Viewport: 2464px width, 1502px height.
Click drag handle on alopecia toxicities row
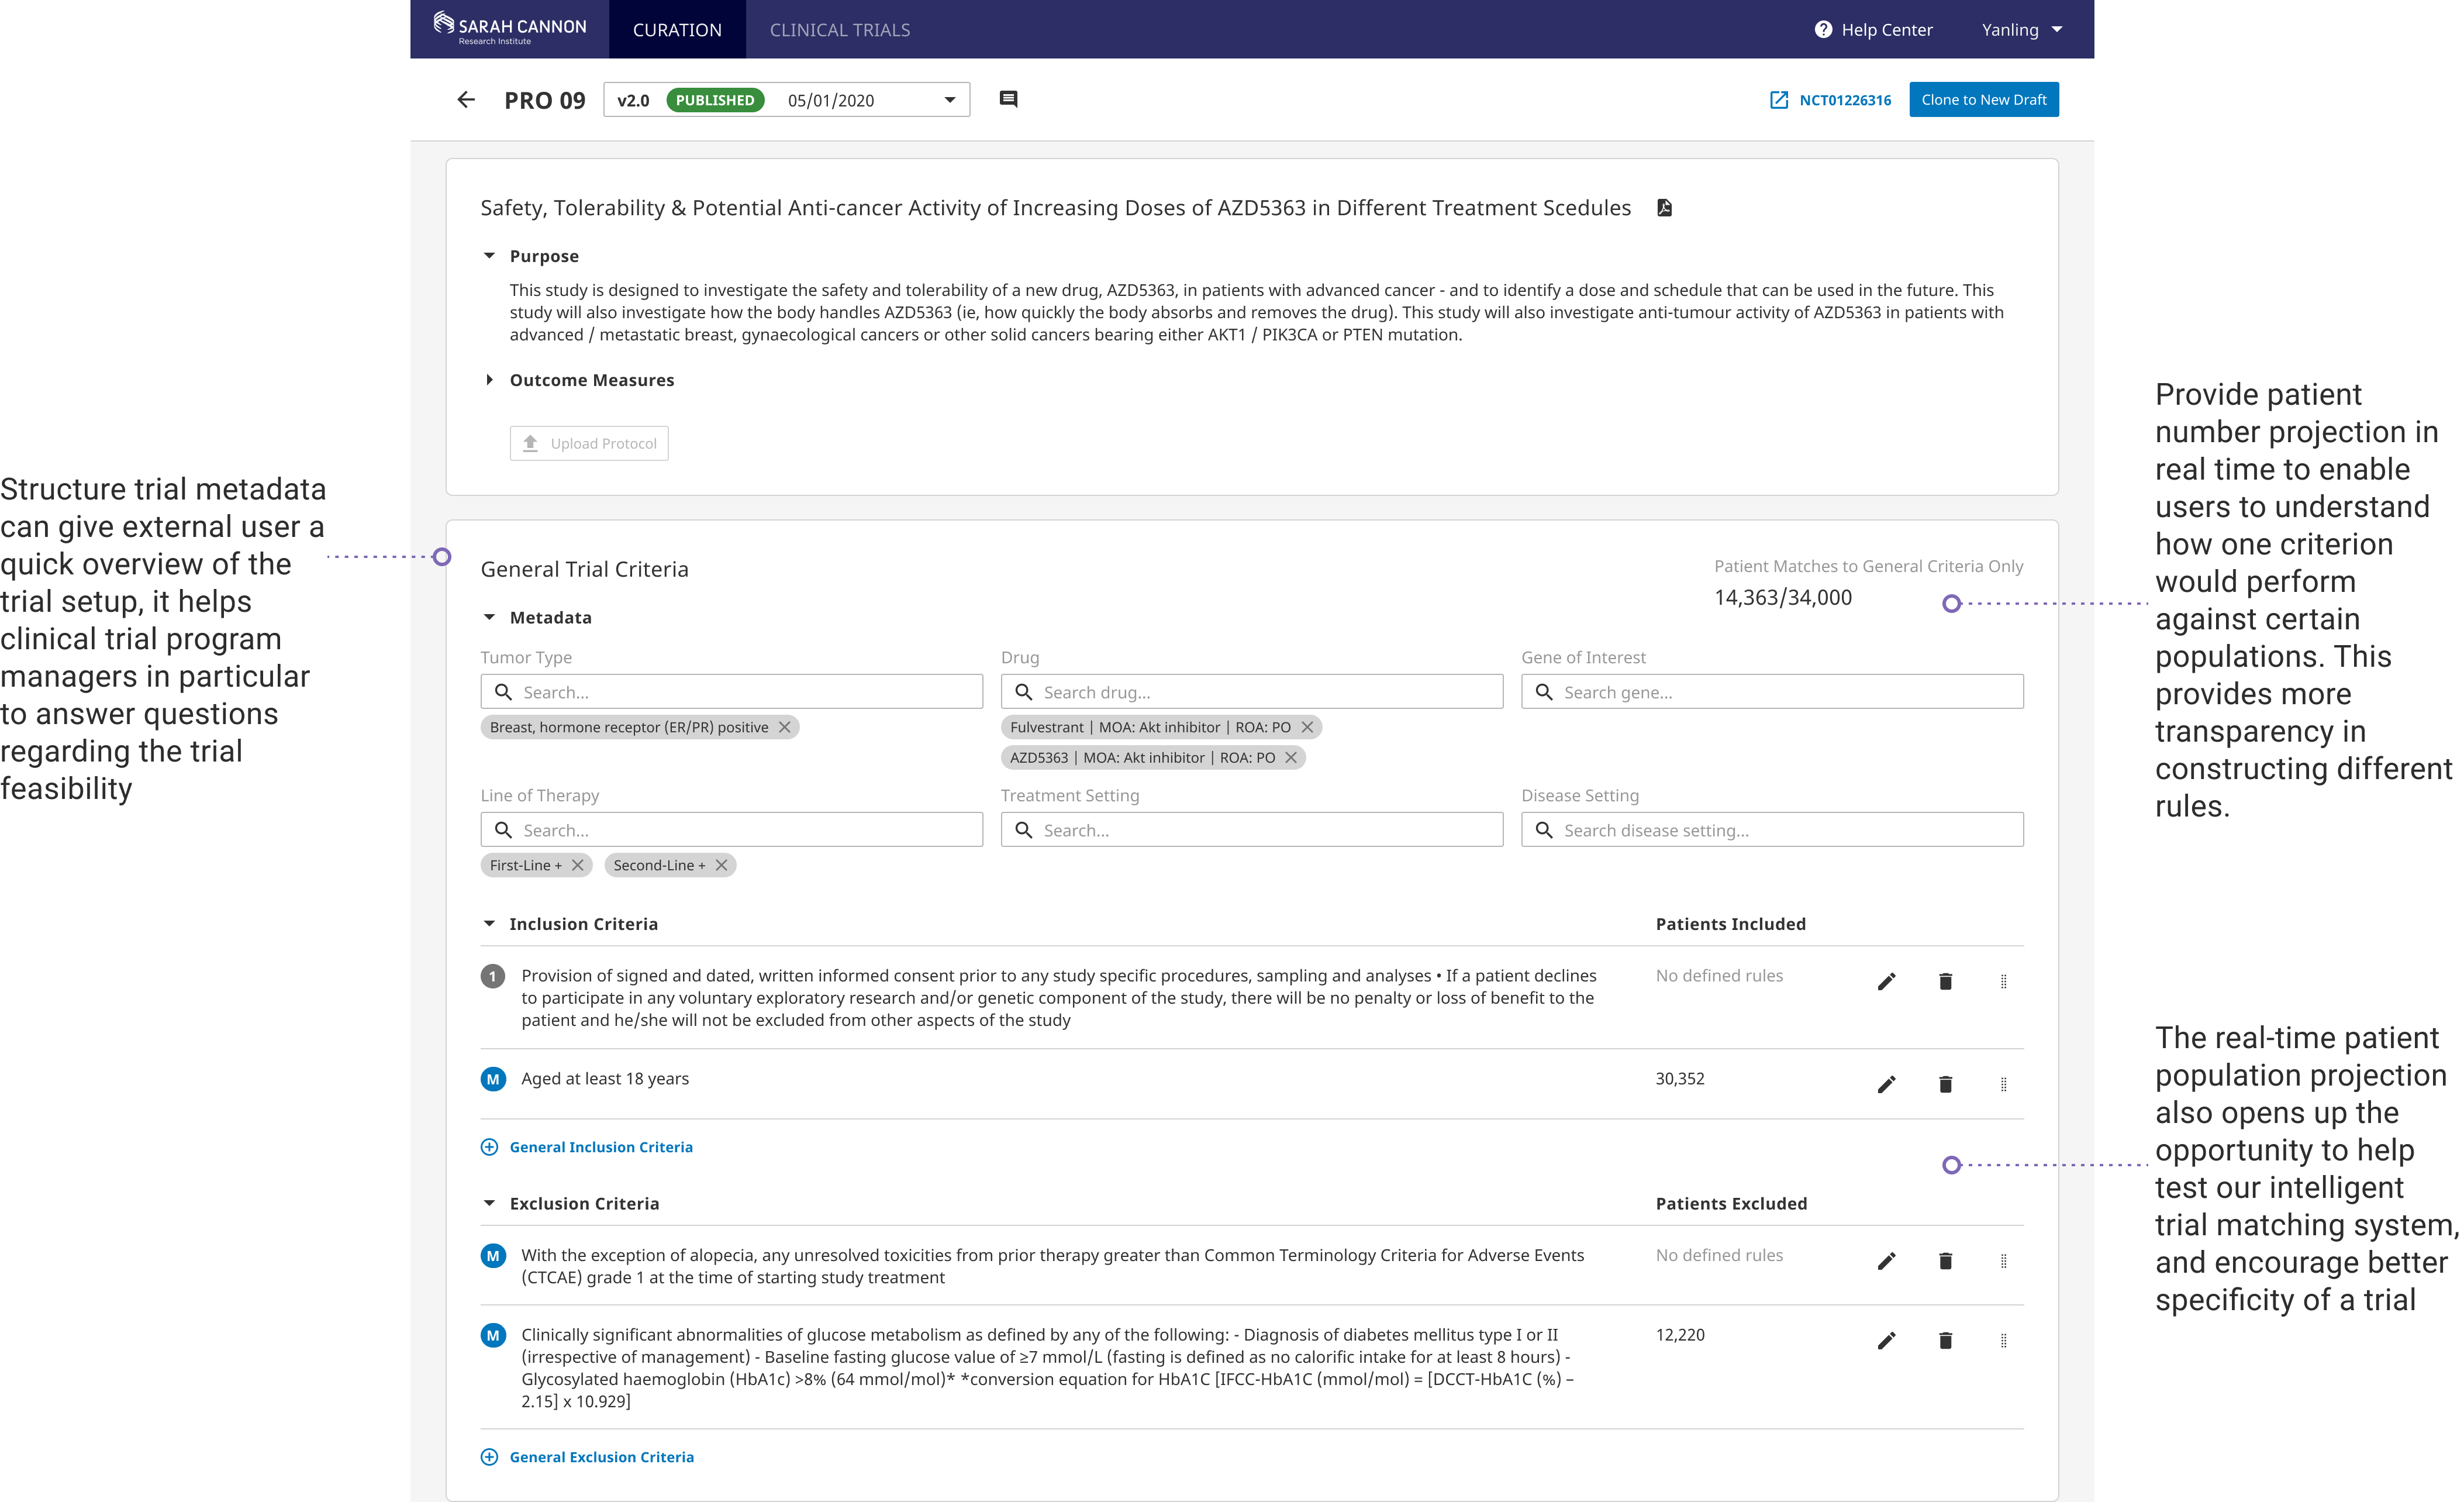[2003, 1262]
